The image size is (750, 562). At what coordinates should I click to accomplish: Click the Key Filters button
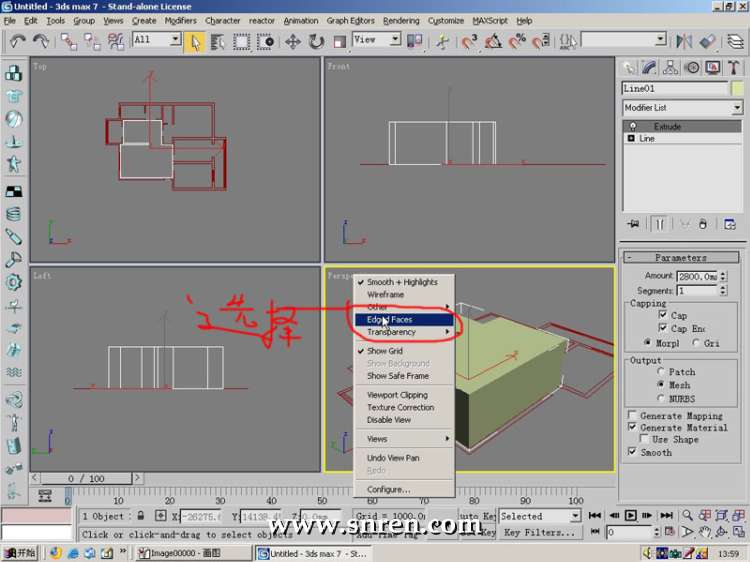(x=539, y=533)
